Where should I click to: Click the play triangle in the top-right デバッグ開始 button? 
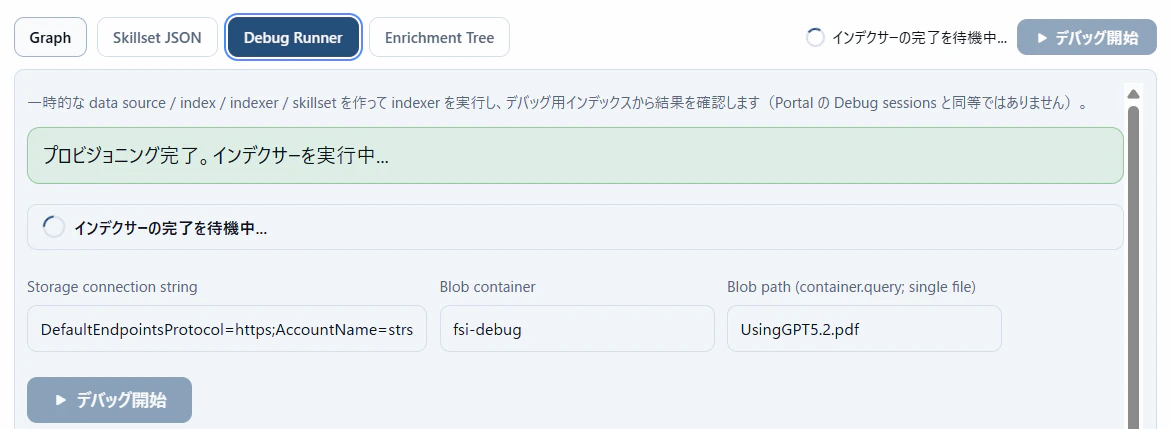[x=1042, y=38]
